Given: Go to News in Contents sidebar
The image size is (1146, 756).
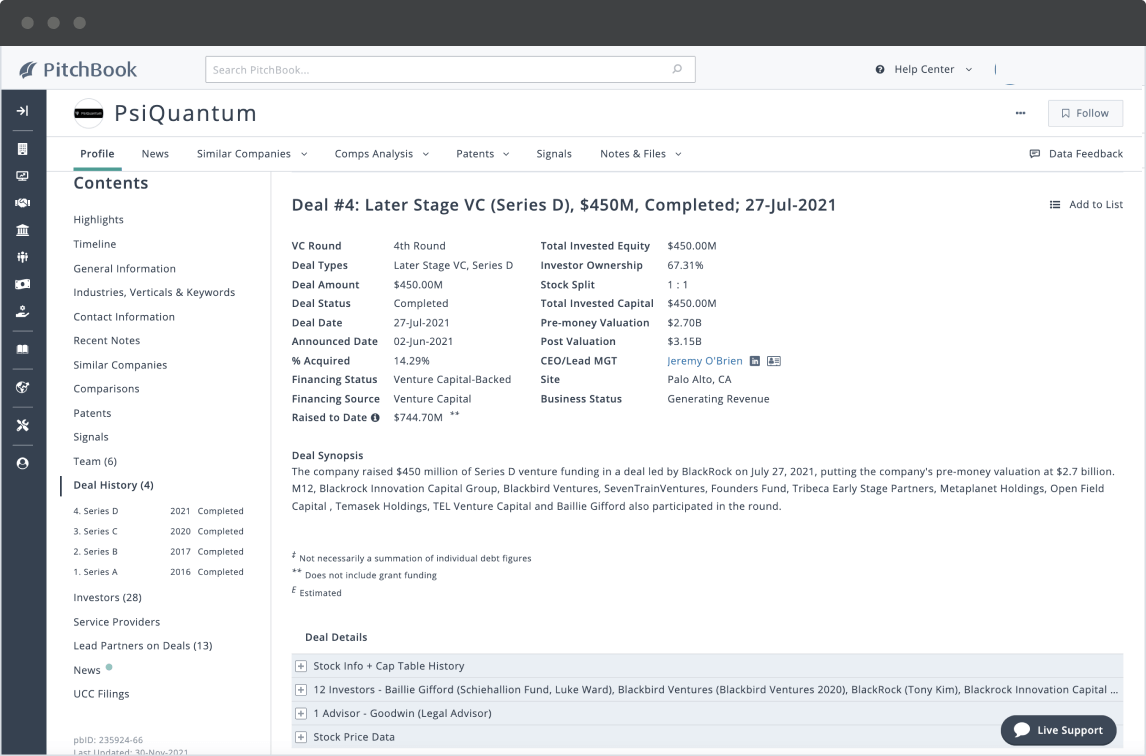Looking at the screenshot, I should pos(87,670).
